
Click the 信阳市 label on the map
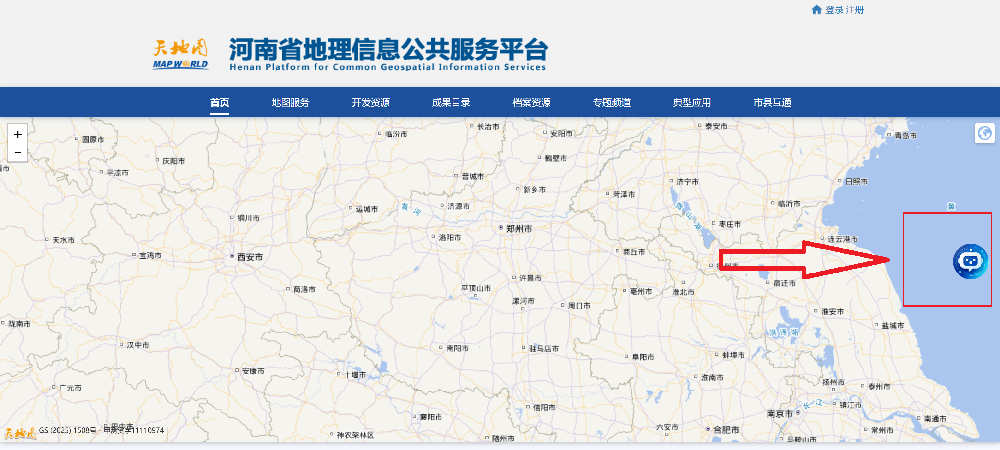pos(544,407)
